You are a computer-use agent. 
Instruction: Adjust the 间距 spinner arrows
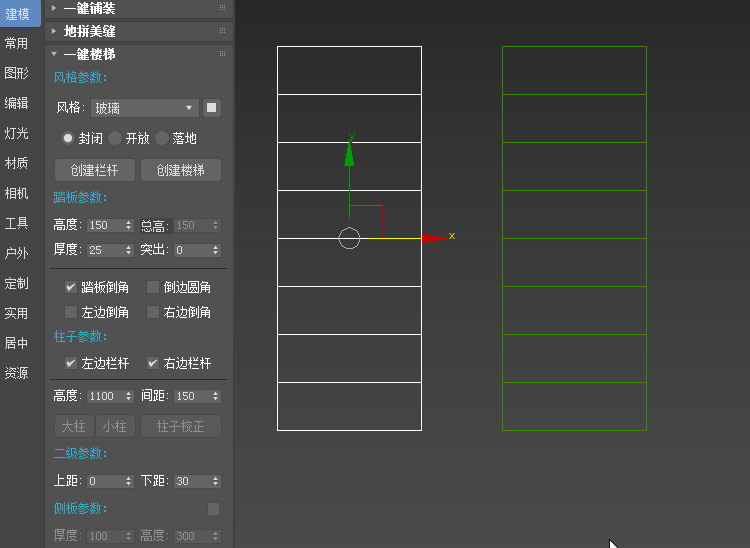pyautogui.click(x=216, y=396)
